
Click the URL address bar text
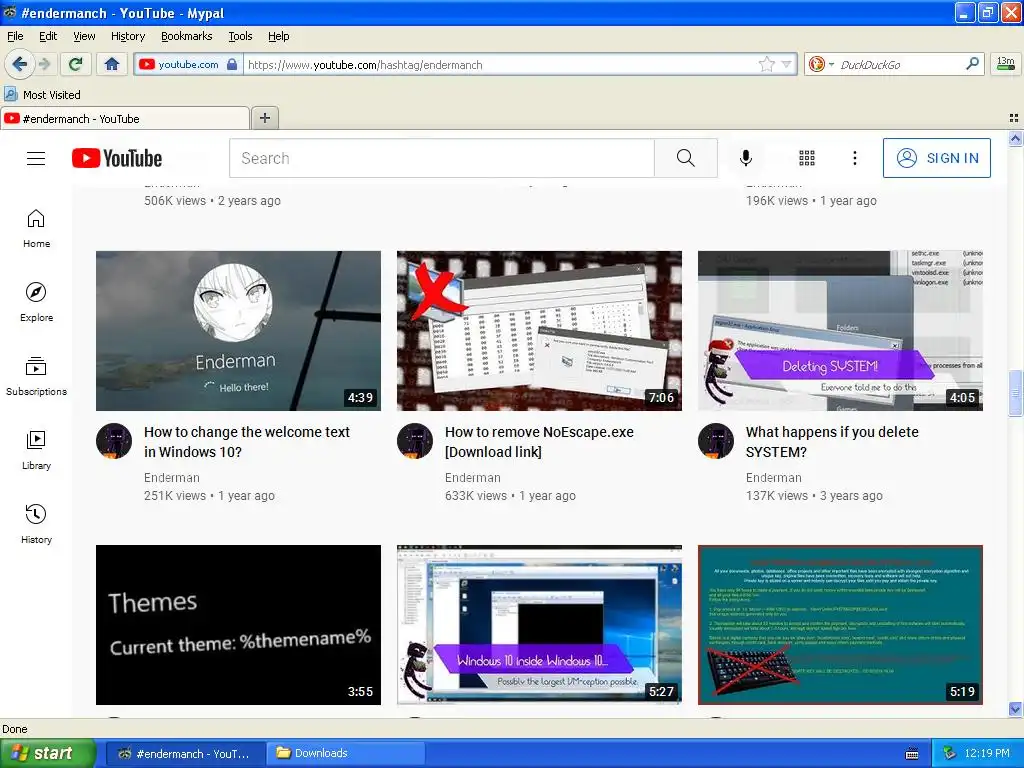365,65
